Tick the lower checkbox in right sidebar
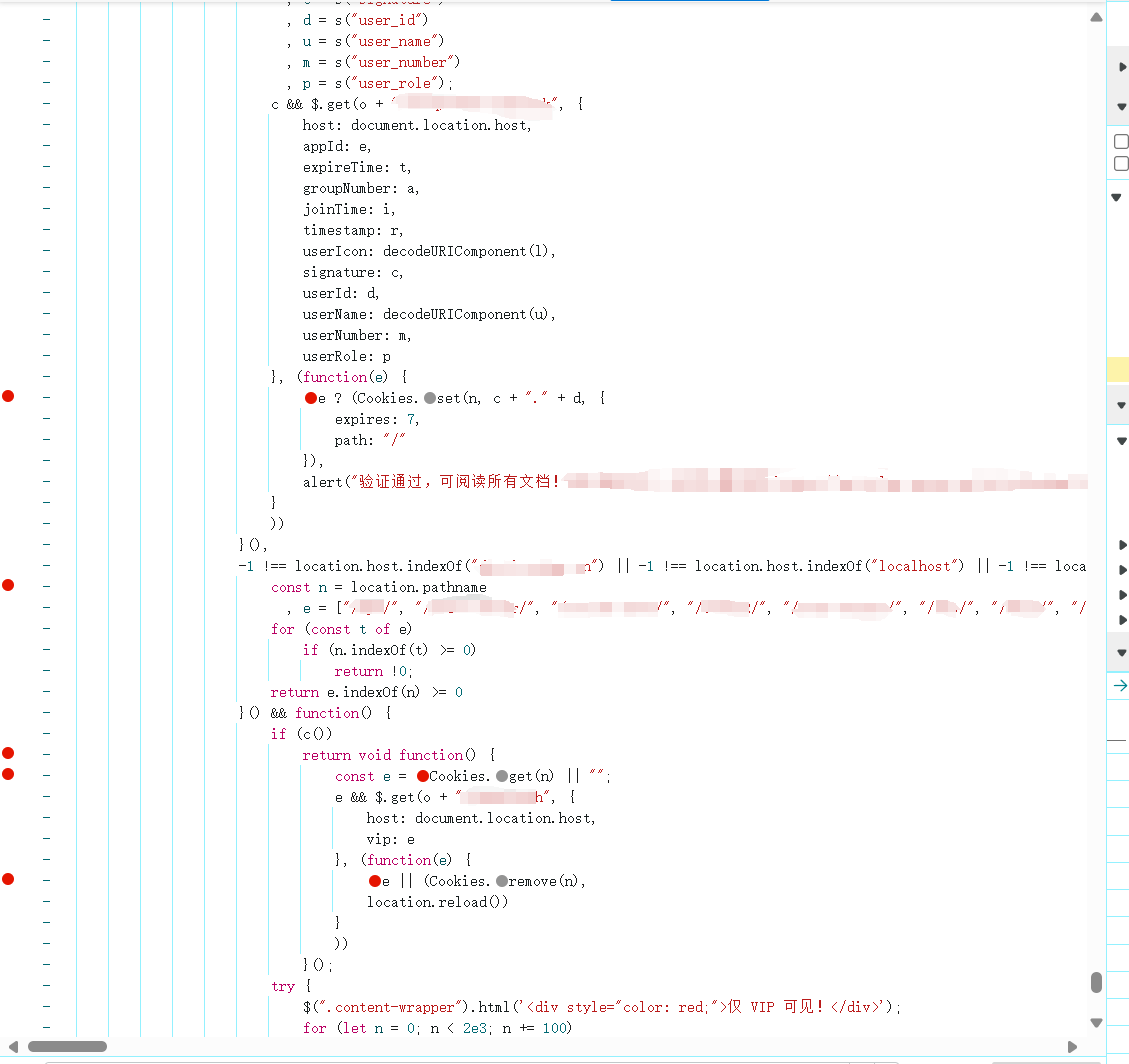 tap(1121, 163)
